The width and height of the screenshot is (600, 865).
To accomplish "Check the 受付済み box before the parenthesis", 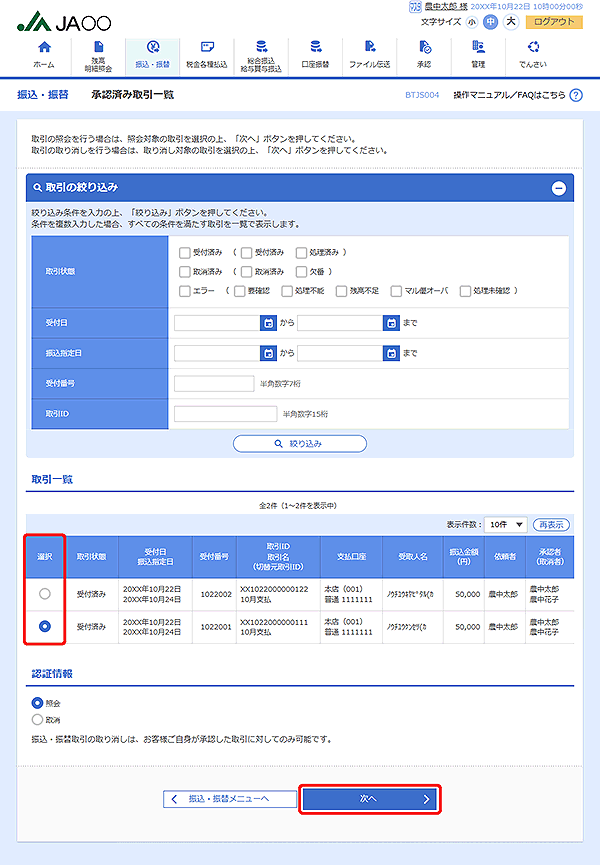I will tap(184, 253).
